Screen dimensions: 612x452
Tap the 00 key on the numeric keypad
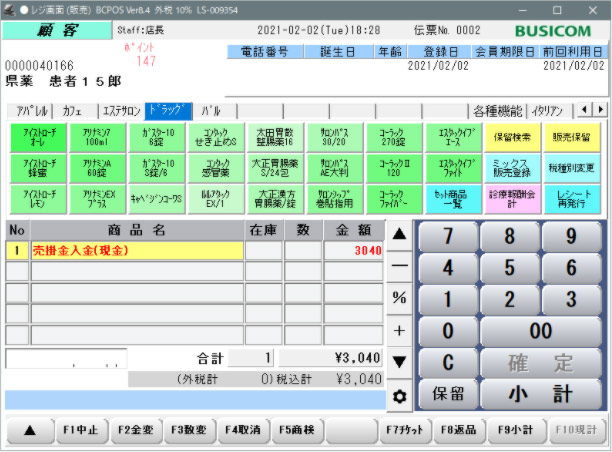tap(541, 330)
